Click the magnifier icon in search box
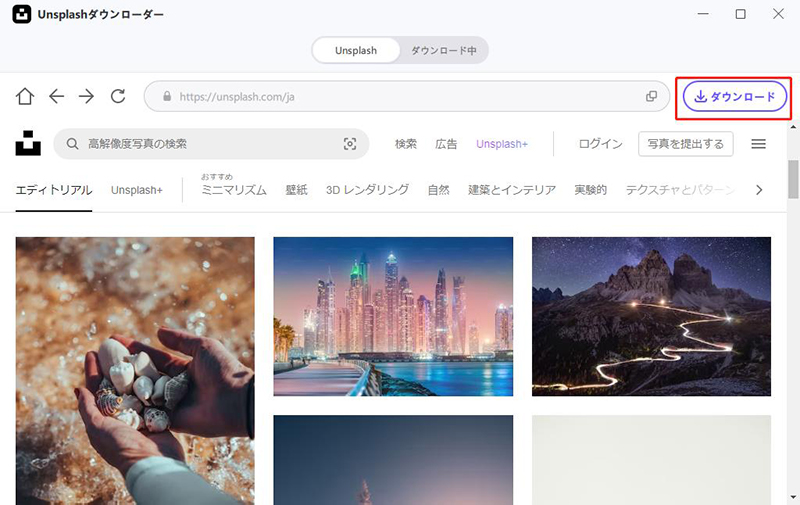The image size is (800, 505). tap(72, 144)
